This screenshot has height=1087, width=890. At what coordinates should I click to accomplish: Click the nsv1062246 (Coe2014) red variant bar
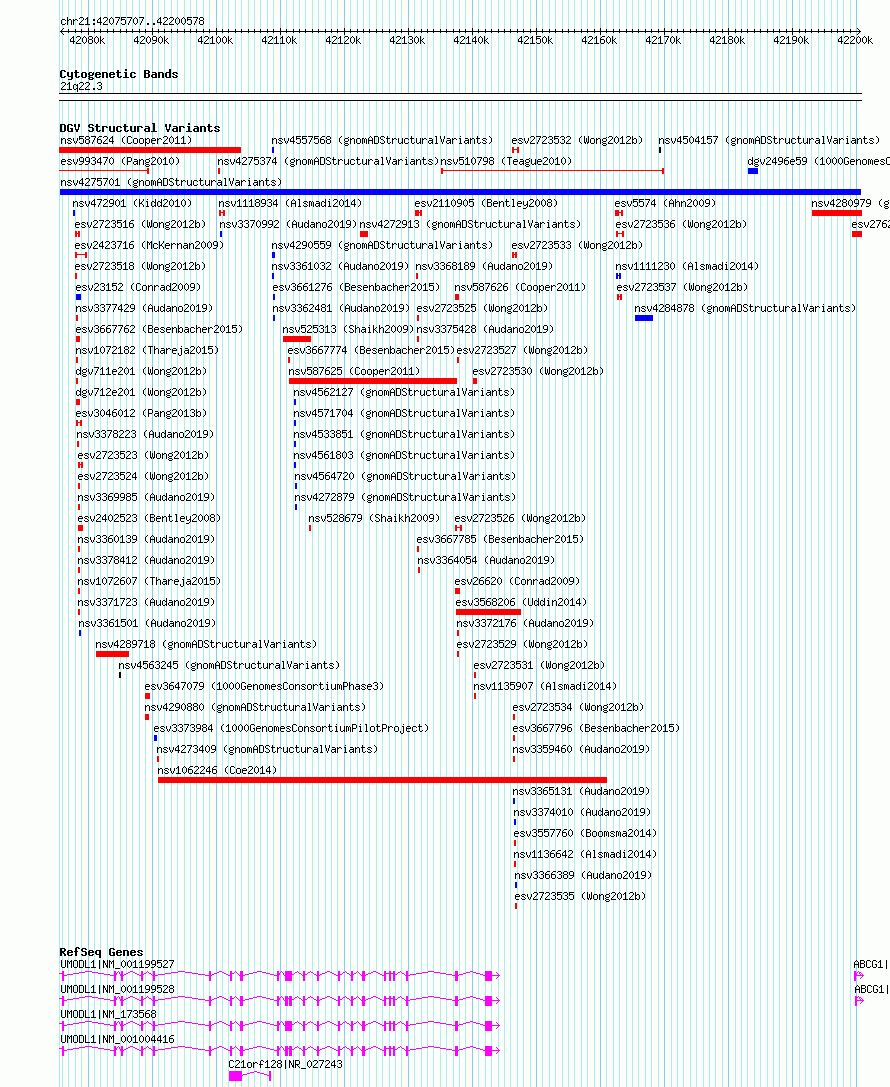(x=382, y=780)
